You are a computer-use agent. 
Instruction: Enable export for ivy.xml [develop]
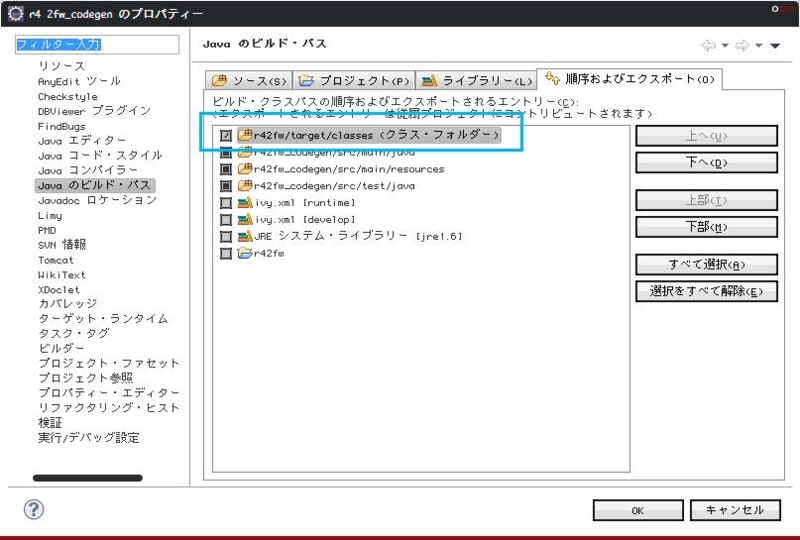point(226,219)
